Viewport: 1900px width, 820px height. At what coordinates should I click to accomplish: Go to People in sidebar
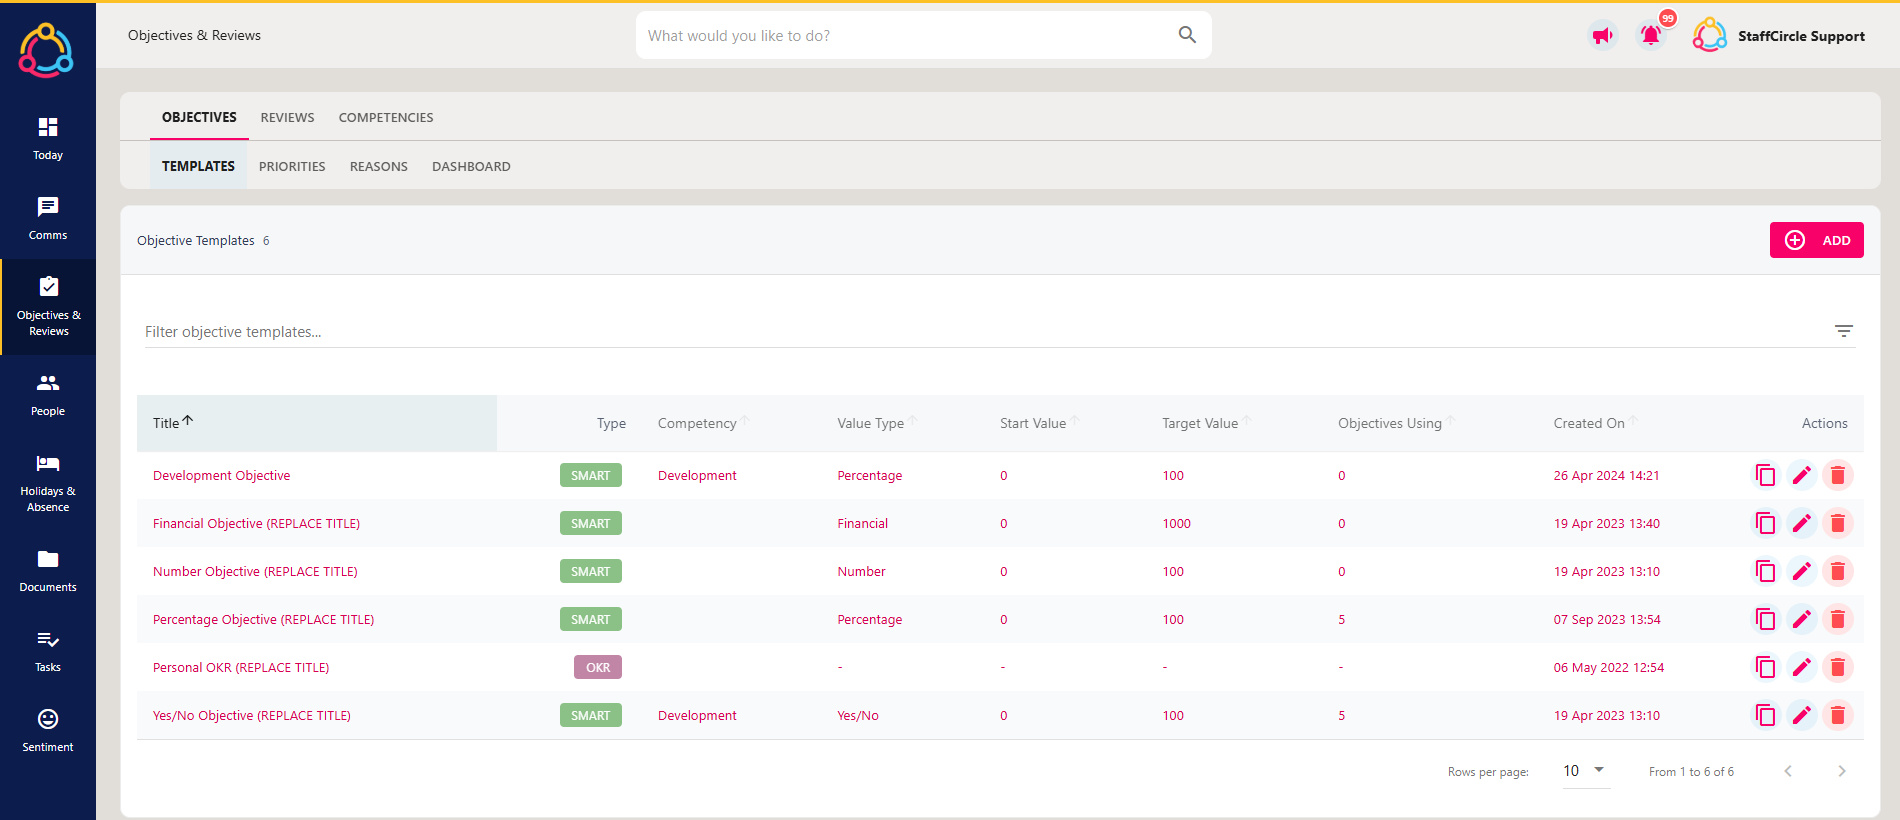[x=48, y=395]
